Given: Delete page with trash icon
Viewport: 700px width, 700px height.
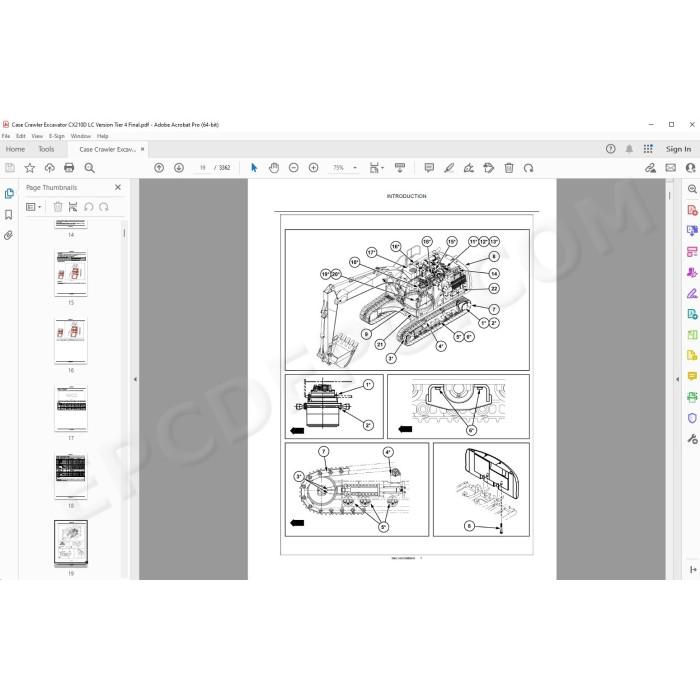Looking at the screenshot, I should point(508,168).
